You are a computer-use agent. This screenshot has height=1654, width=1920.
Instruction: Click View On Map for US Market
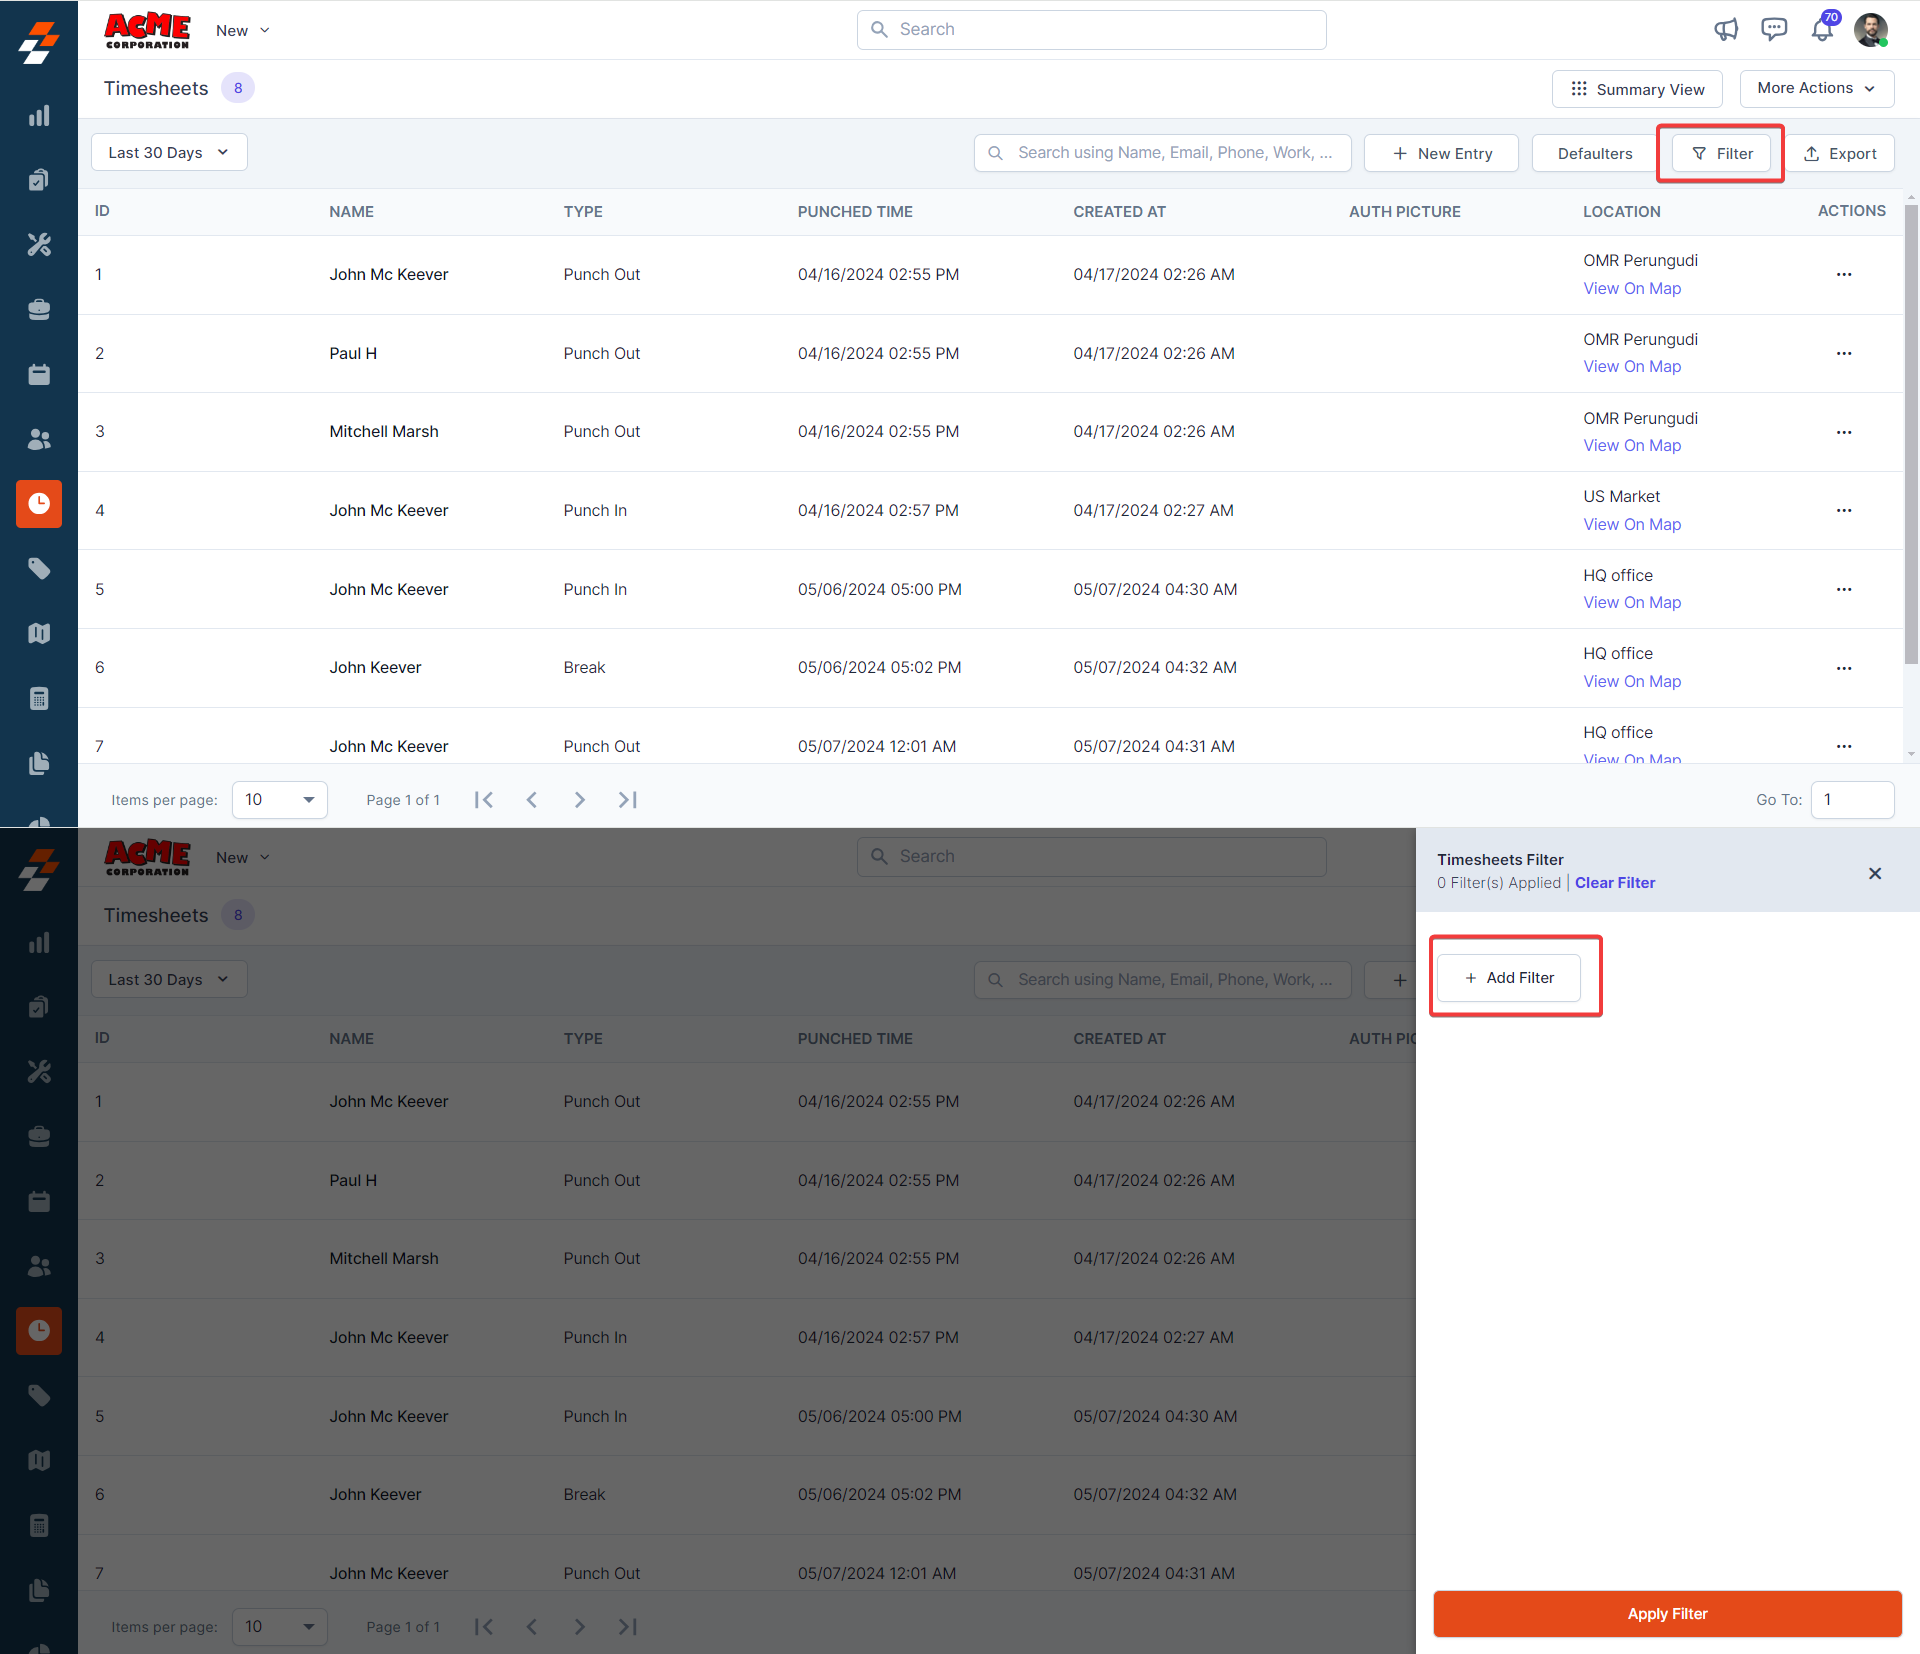(x=1632, y=524)
